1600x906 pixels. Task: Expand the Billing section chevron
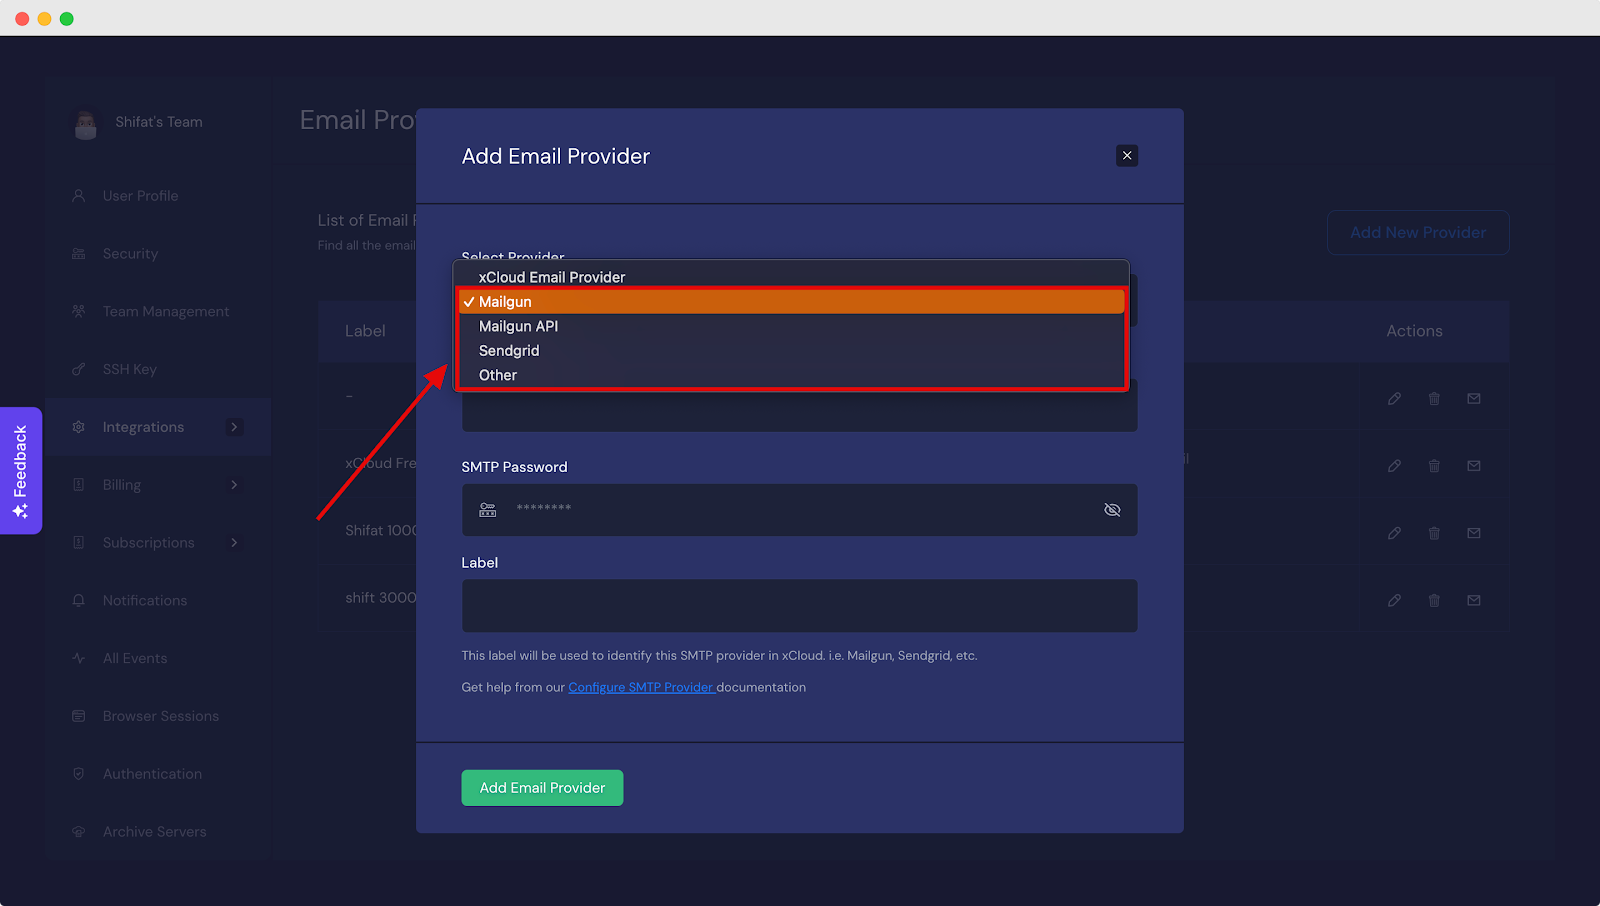click(234, 484)
